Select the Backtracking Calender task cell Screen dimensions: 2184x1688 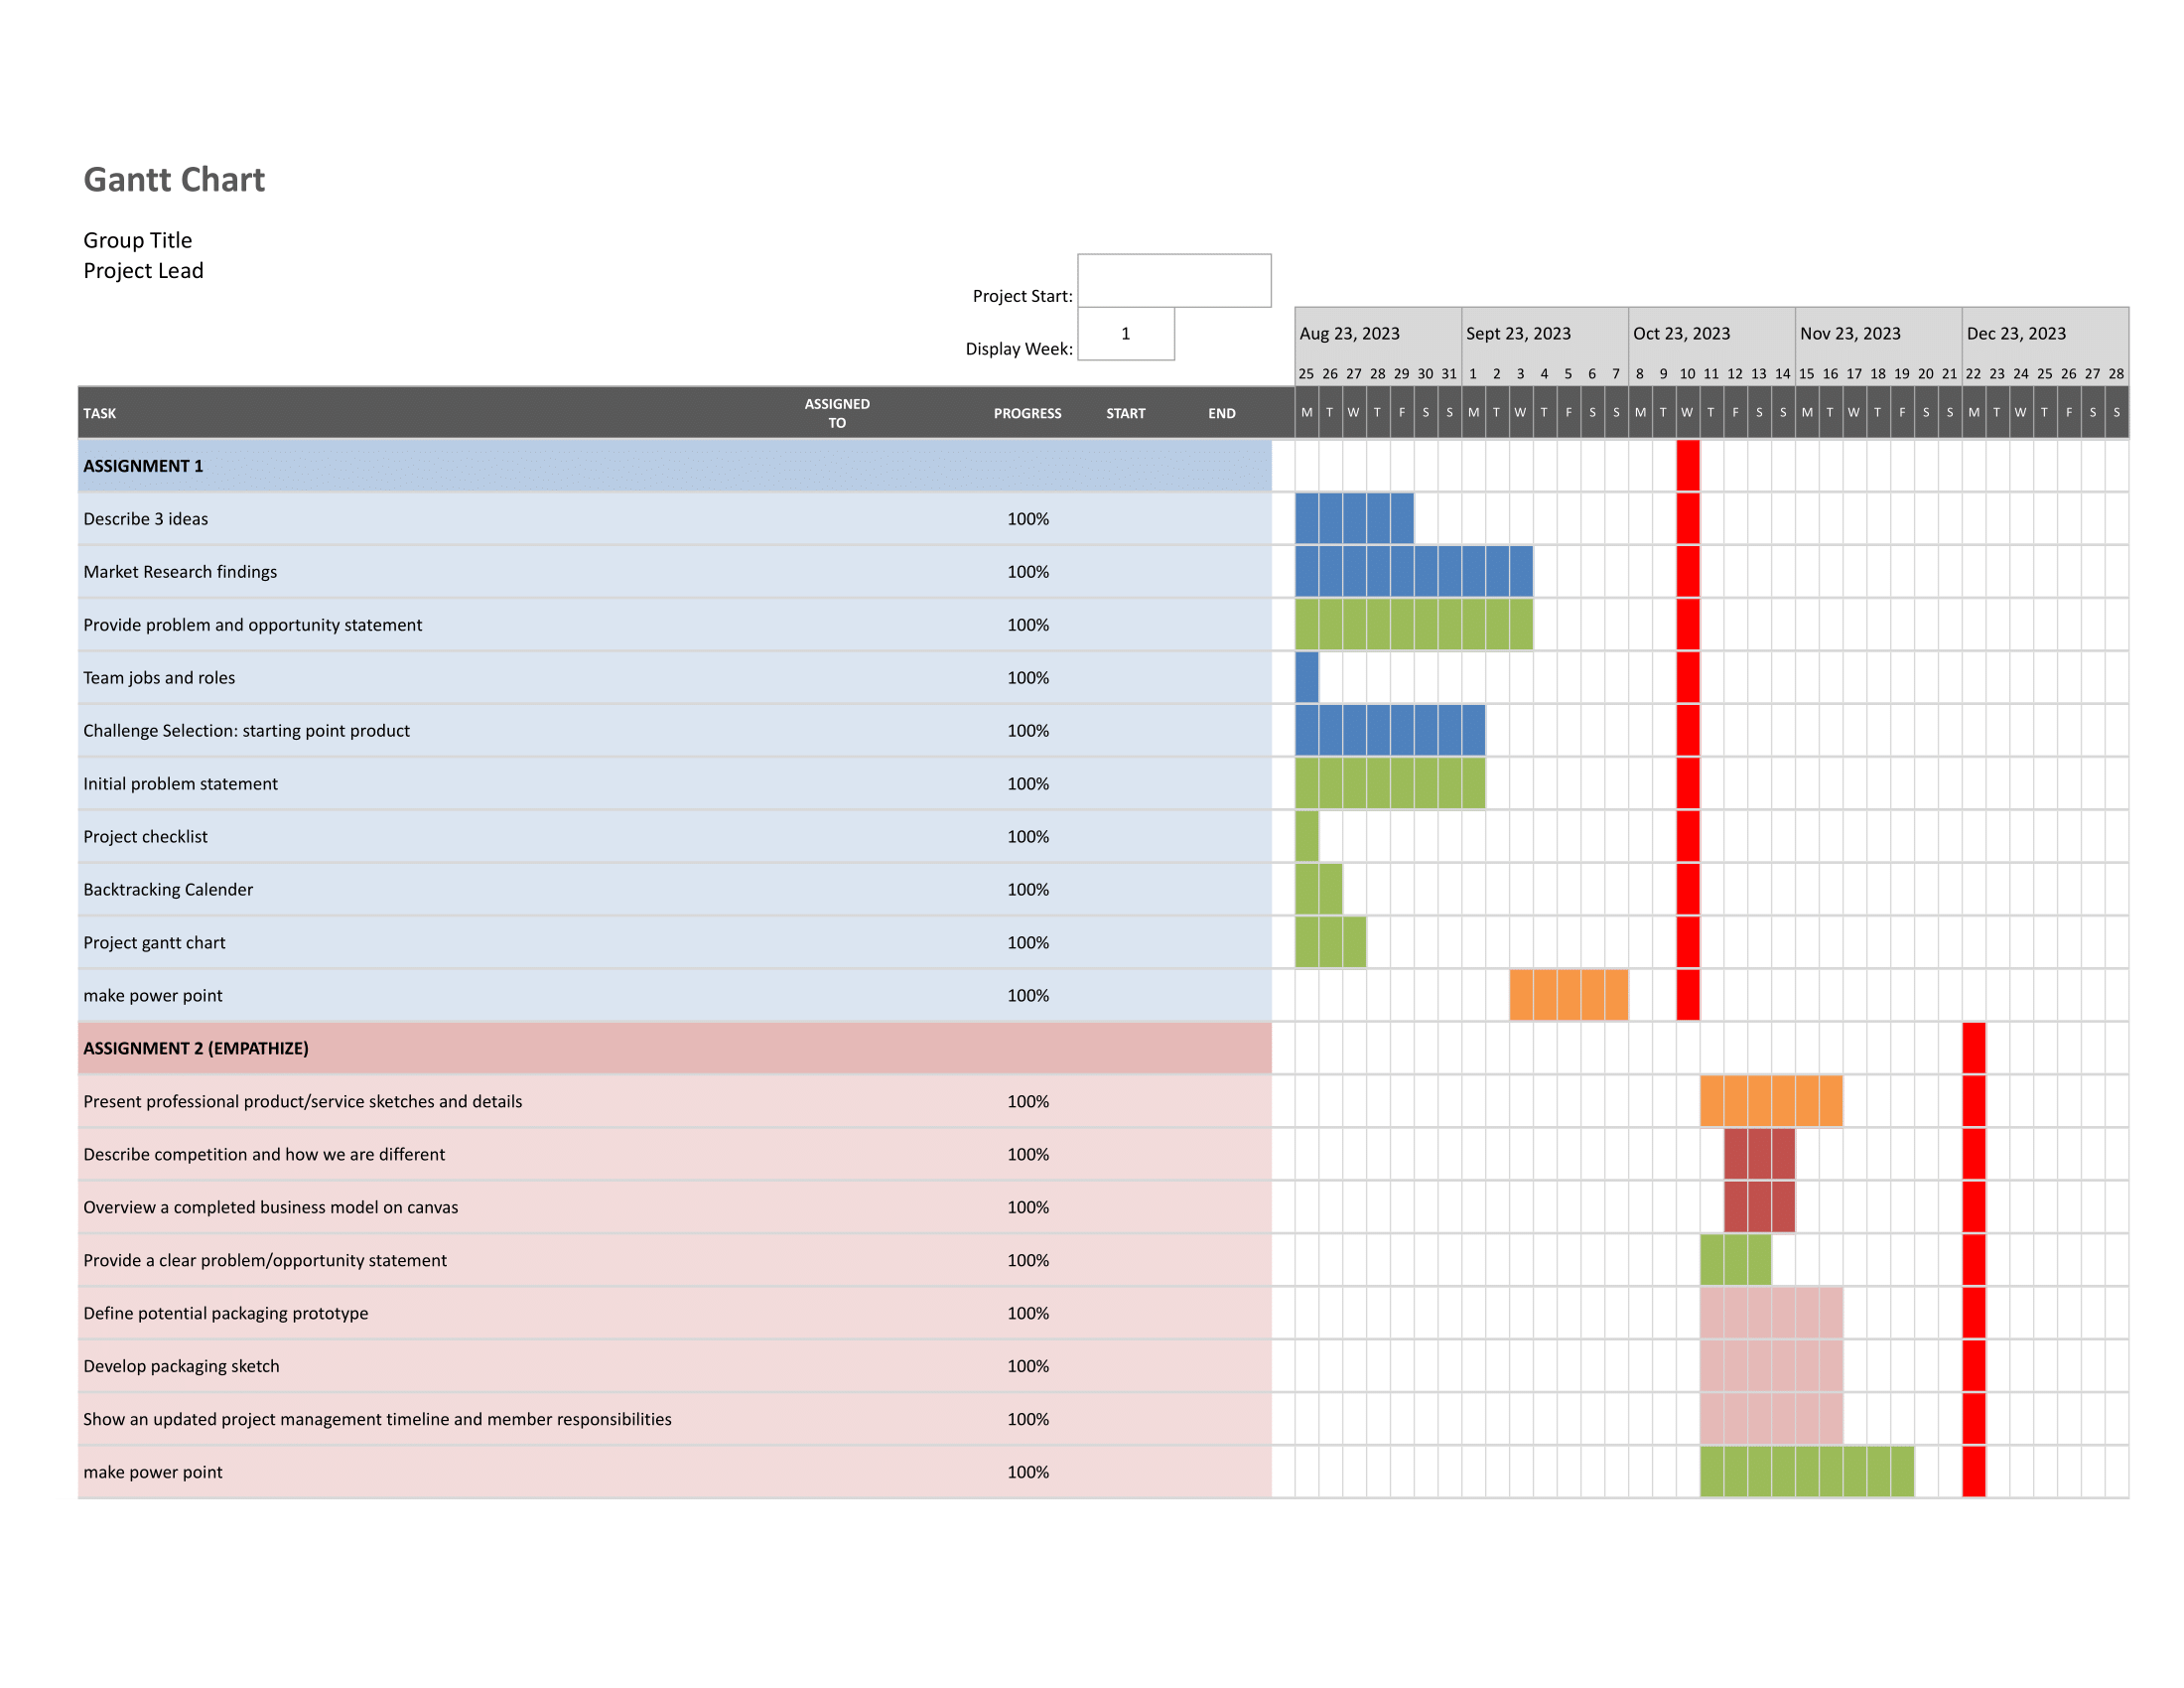pos(168,890)
